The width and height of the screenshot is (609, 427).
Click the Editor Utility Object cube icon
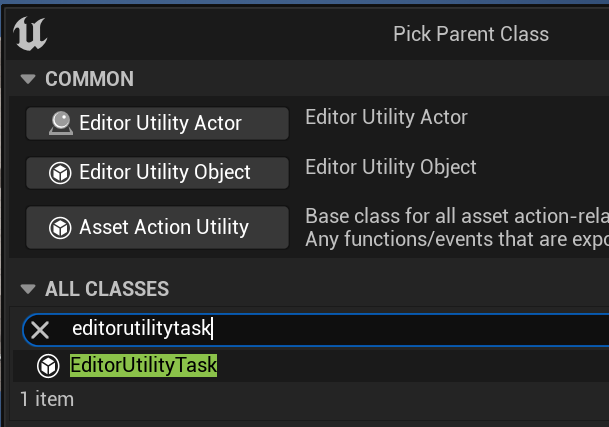point(62,173)
